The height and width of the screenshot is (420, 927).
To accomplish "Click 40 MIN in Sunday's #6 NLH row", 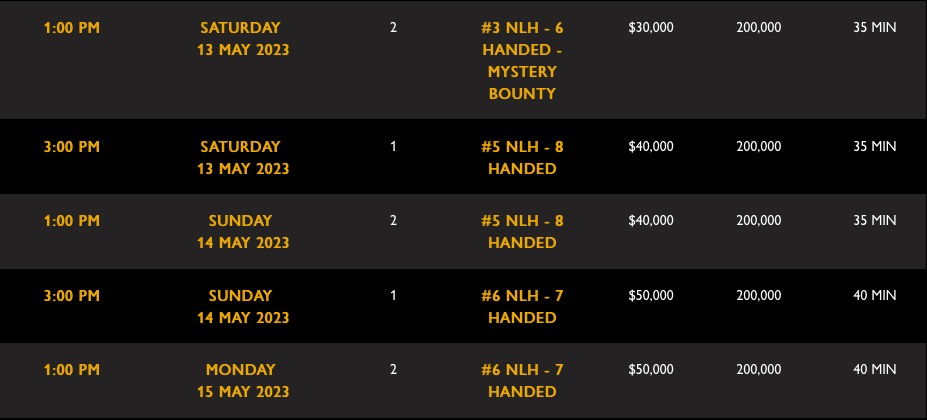I will tap(874, 295).
